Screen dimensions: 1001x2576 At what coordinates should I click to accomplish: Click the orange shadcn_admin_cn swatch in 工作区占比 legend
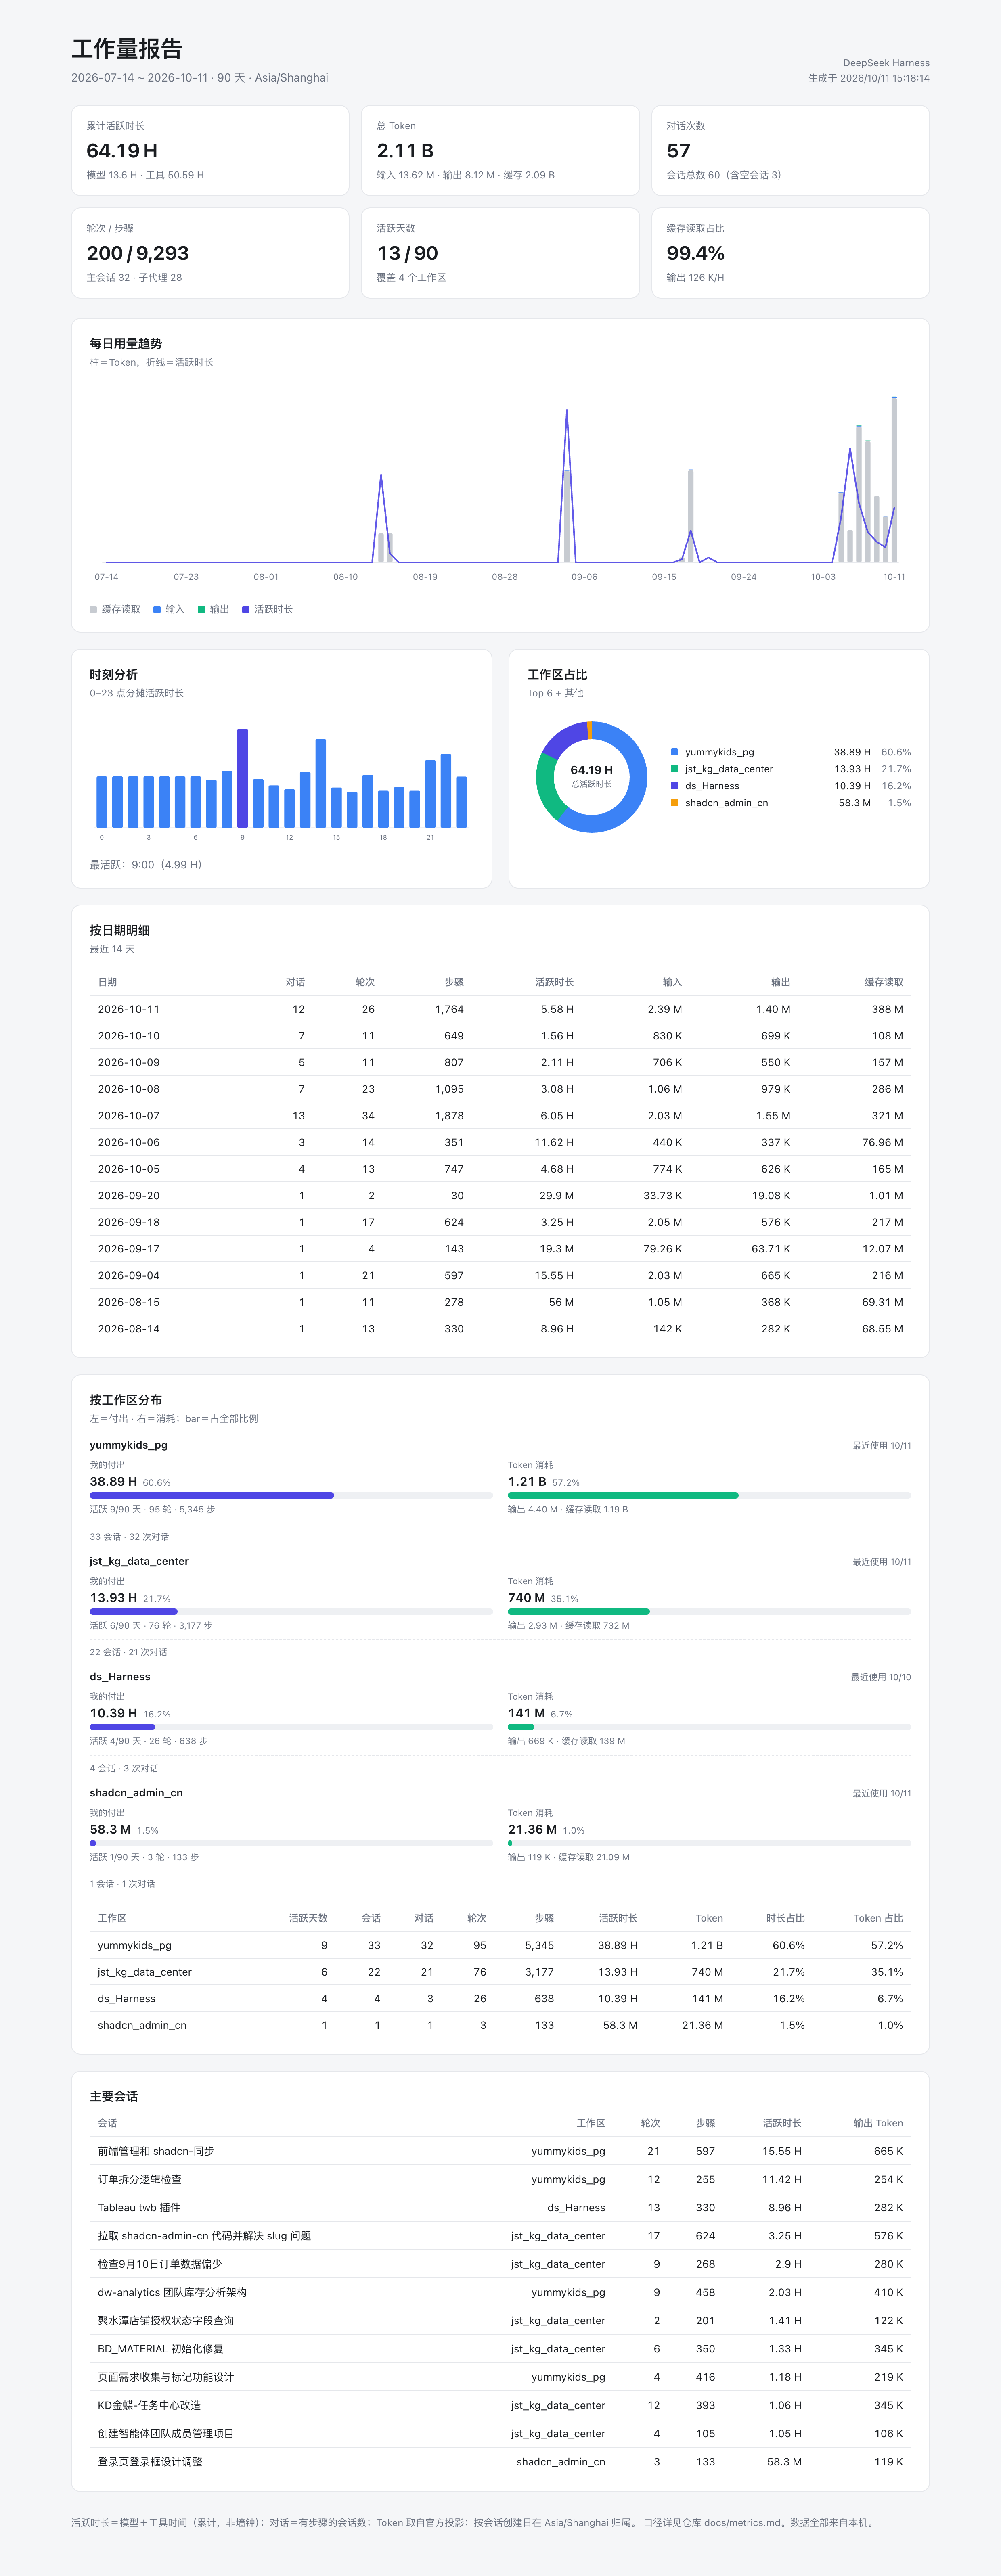coord(674,803)
